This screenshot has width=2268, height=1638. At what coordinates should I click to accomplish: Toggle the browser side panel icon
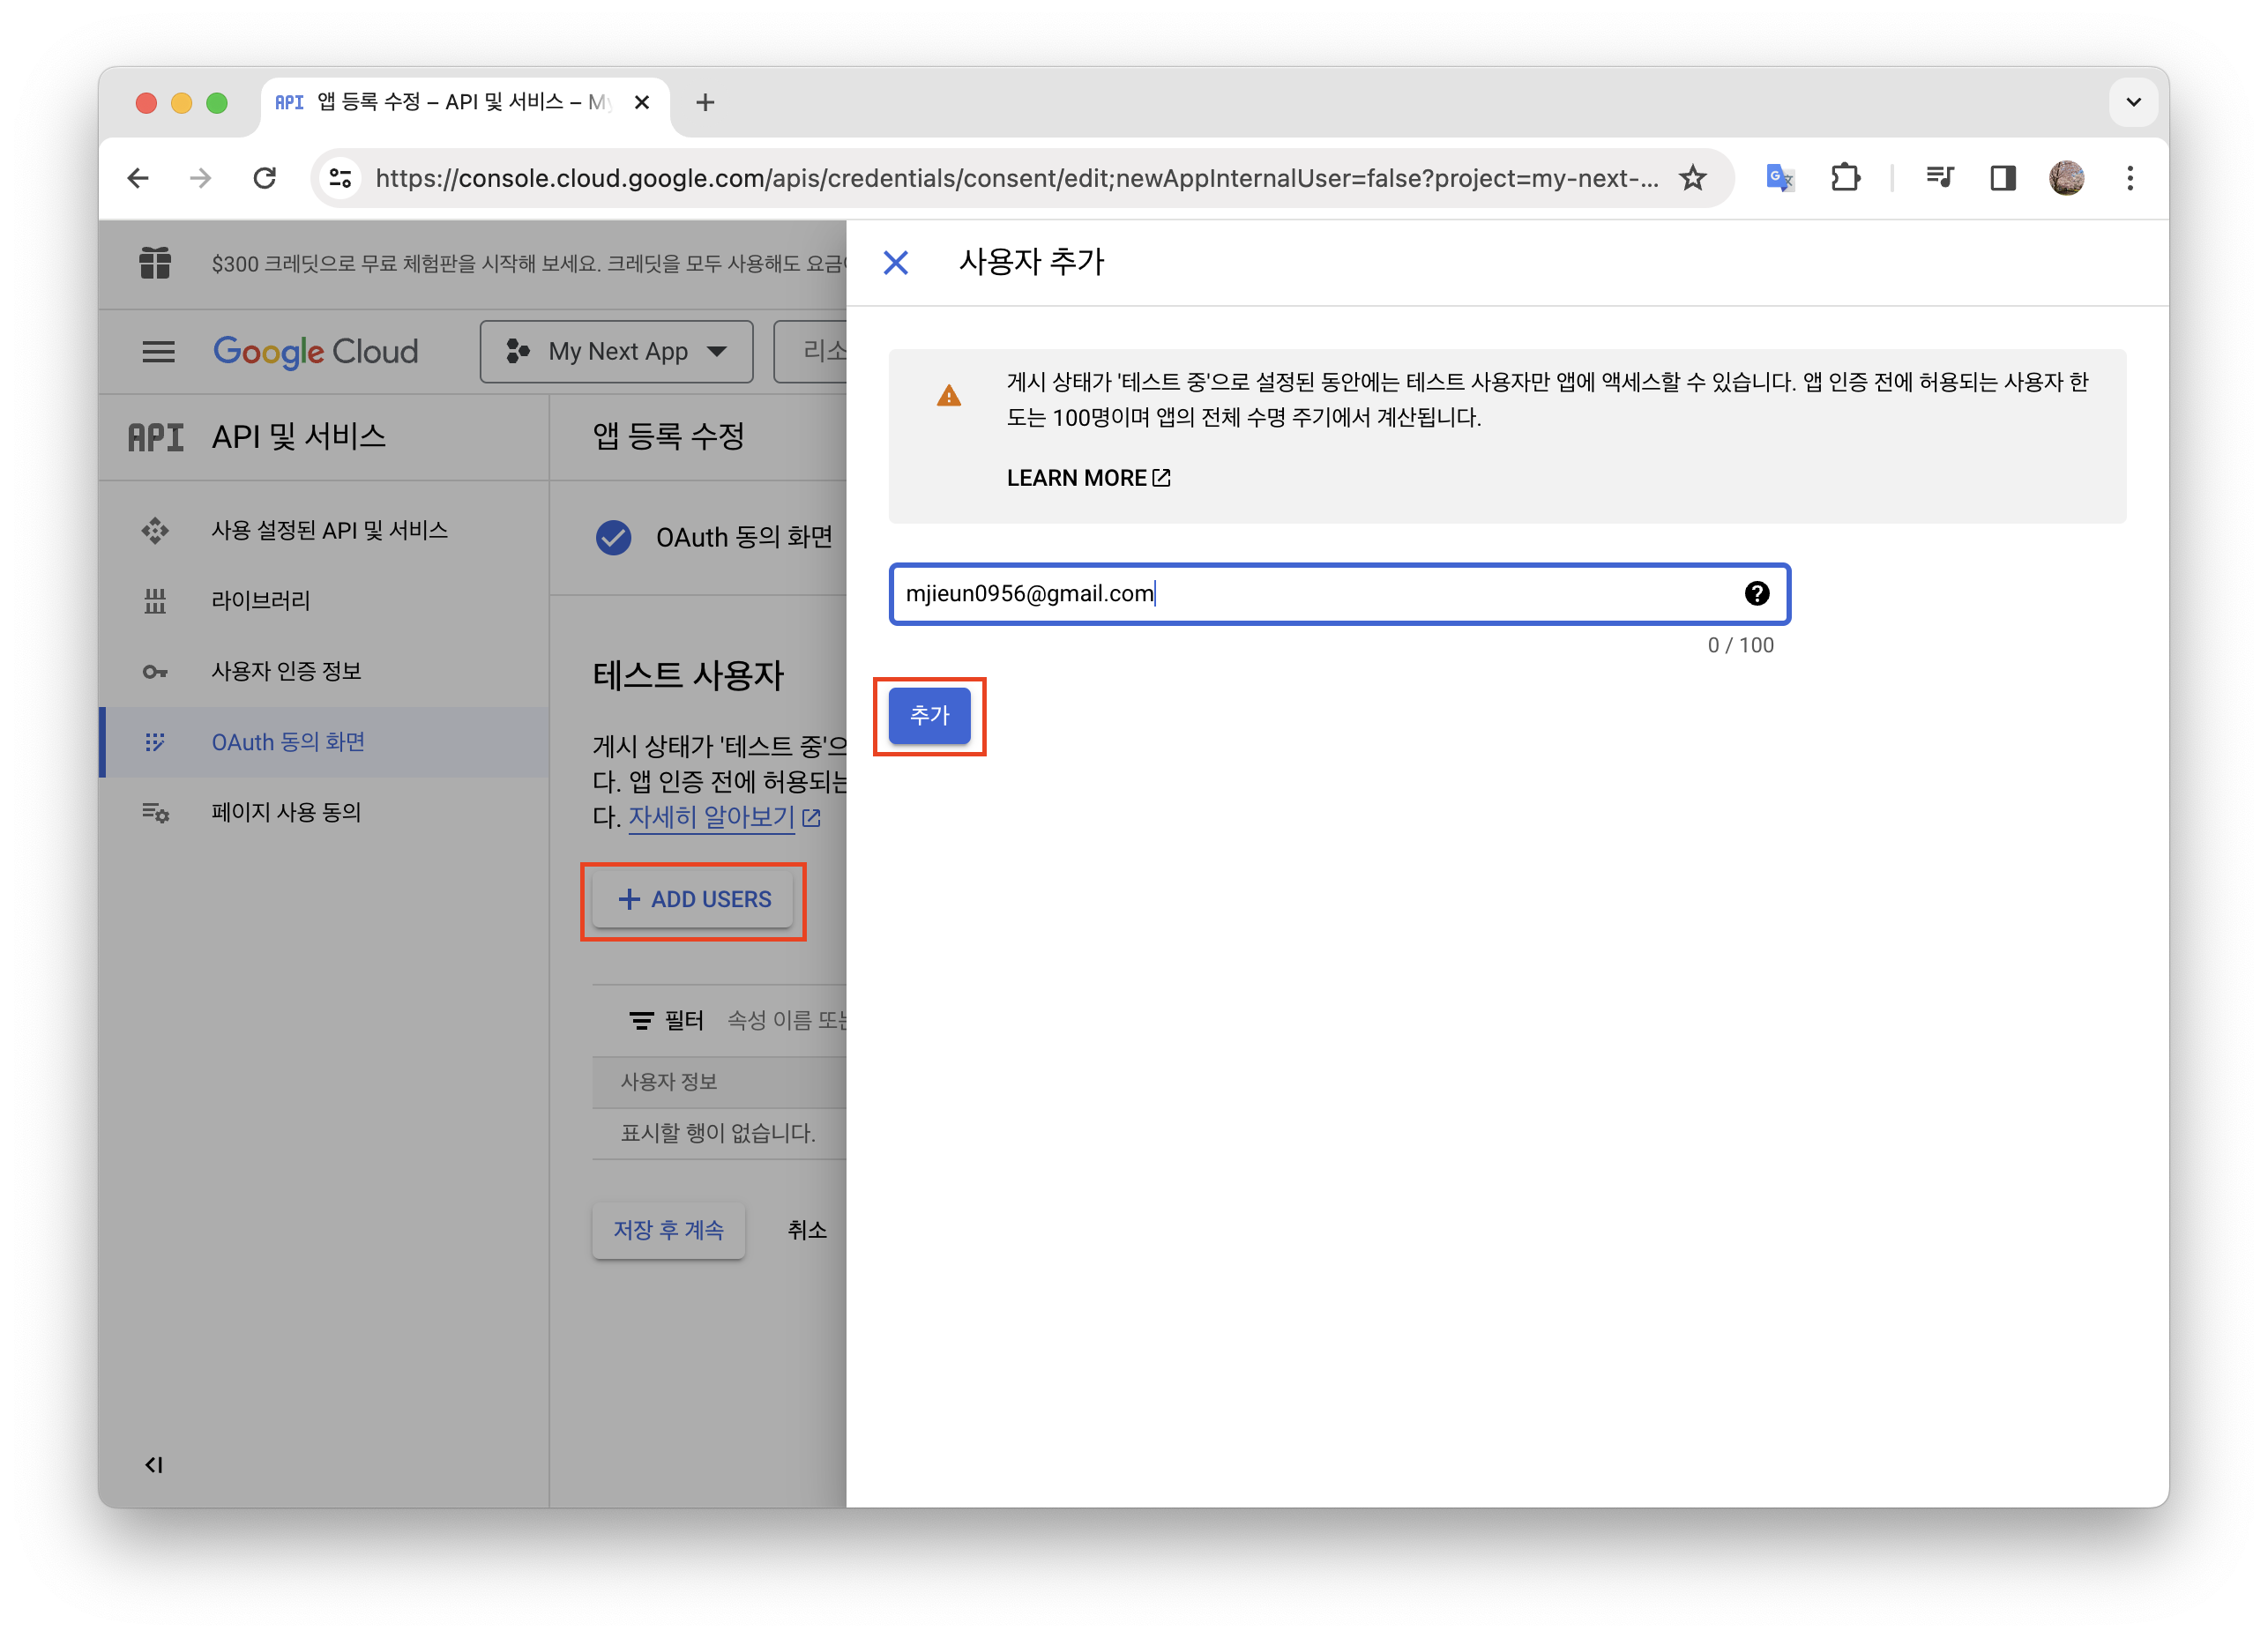(2002, 178)
